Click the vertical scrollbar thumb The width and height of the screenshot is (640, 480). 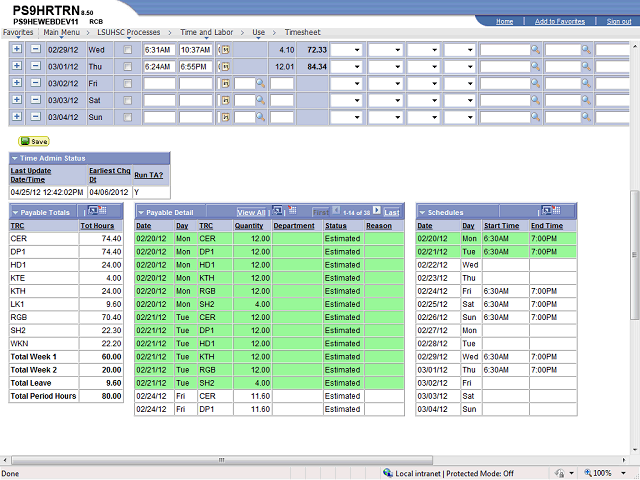coord(634,255)
